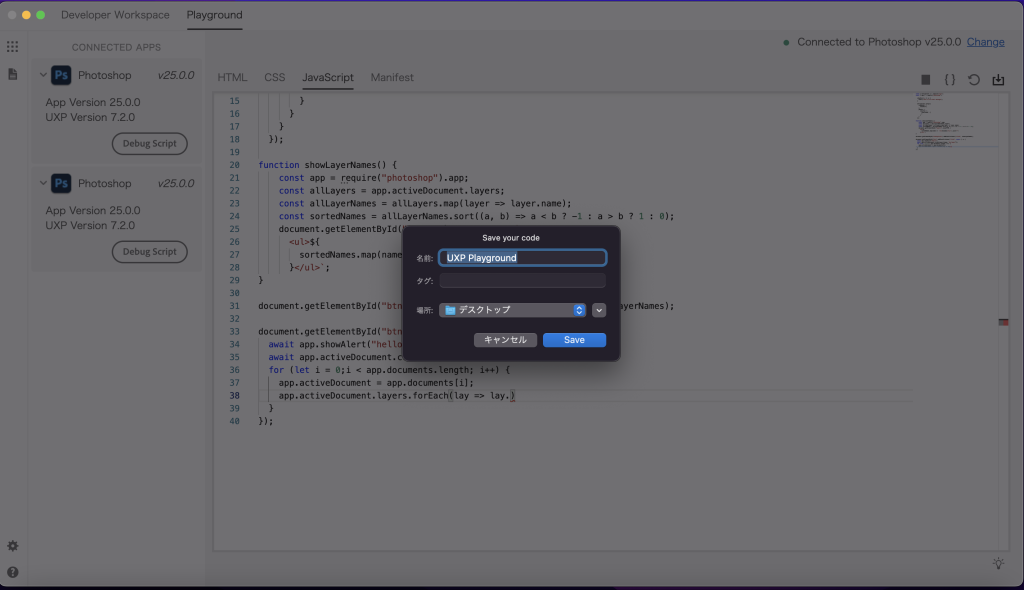Open the 場所 dropdown showing デスクトップ
Viewport: 1024px width, 590px height.
513,310
